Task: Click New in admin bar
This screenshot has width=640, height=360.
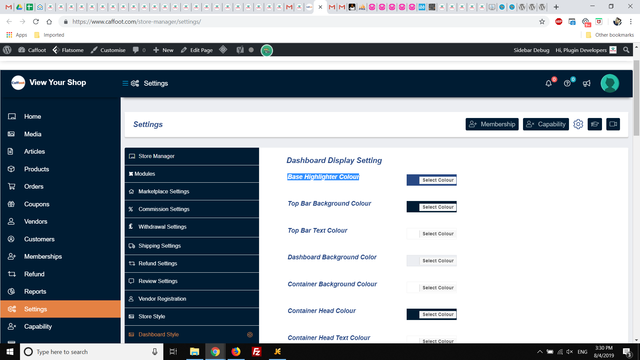Action: [163, 50]
